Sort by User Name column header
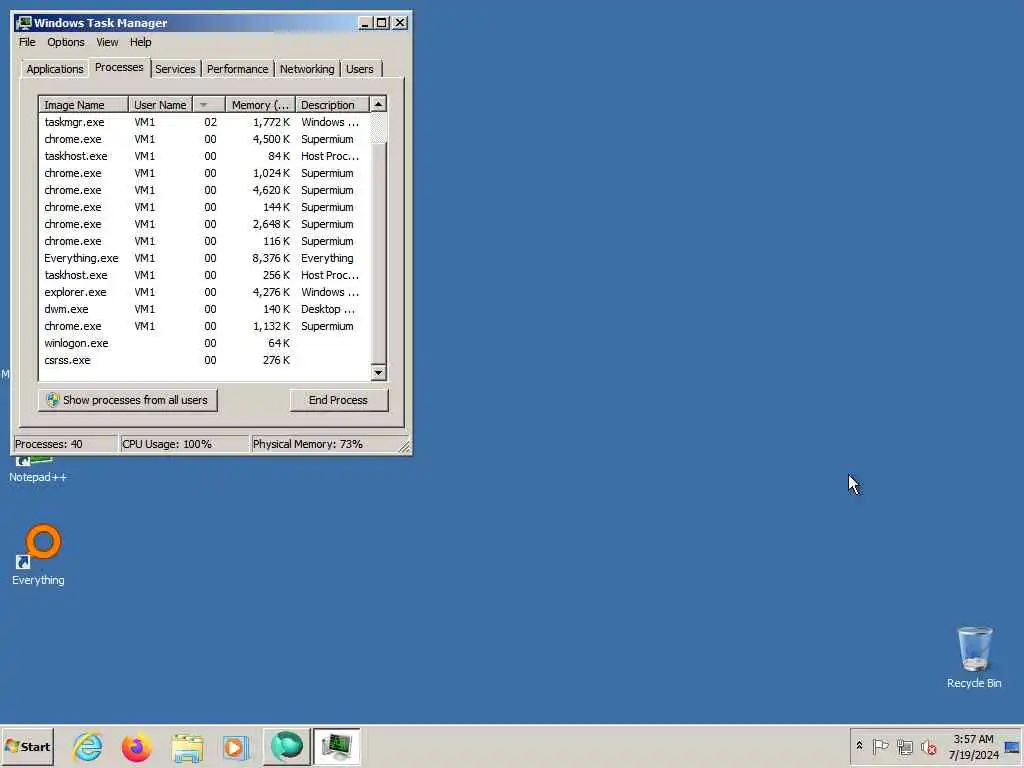This screenshot has width=1024, height=768. 160,104
